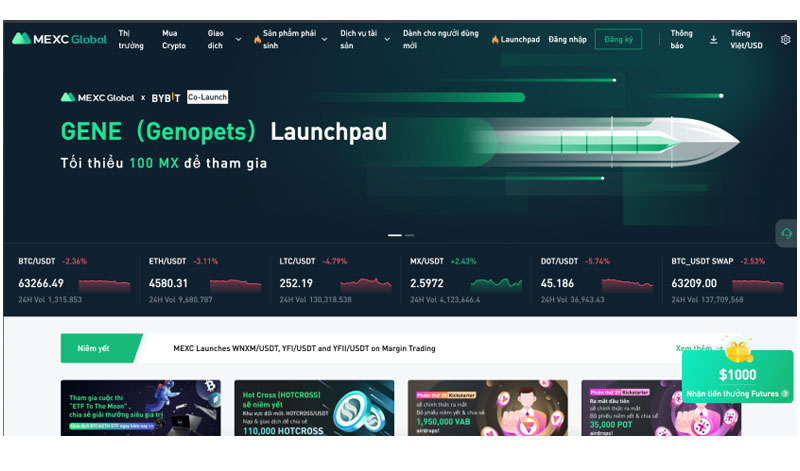Image resolution: width=800 pixels, height=471 pixels.
Task: Open the Hot Cross HOTCROSS listing card
Action: pos(314,408)
